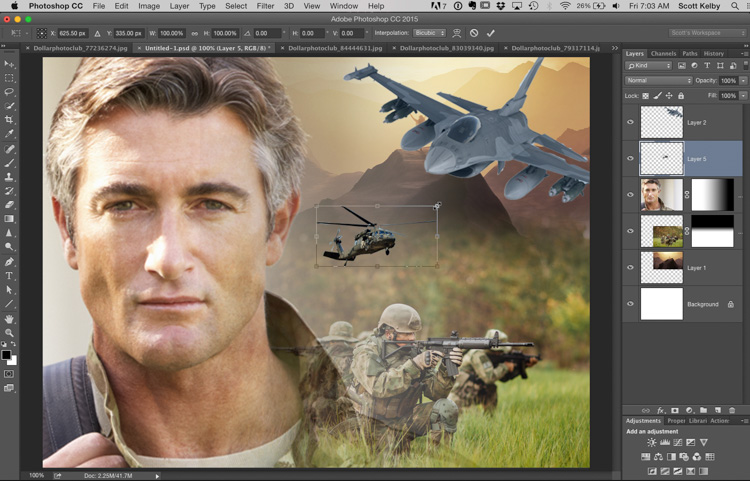Viewport: 750px width, 481px height.
Task: Toggle visibility of the Background layer
Action: pyautogui.click(x=630, y=304)
